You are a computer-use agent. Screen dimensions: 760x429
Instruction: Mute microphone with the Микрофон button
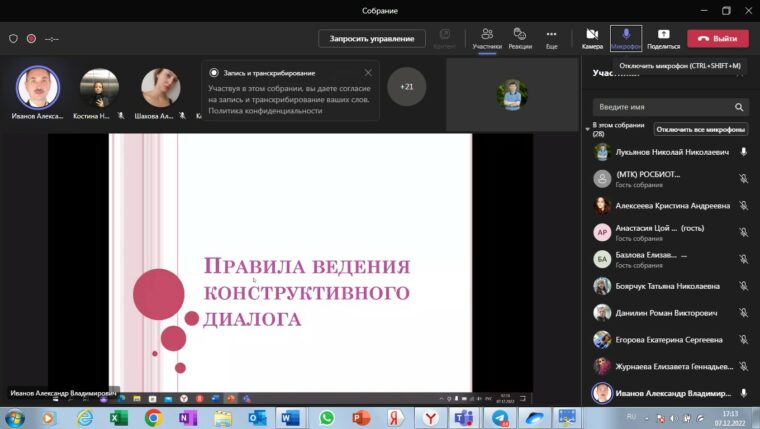[x=625, y=37]
